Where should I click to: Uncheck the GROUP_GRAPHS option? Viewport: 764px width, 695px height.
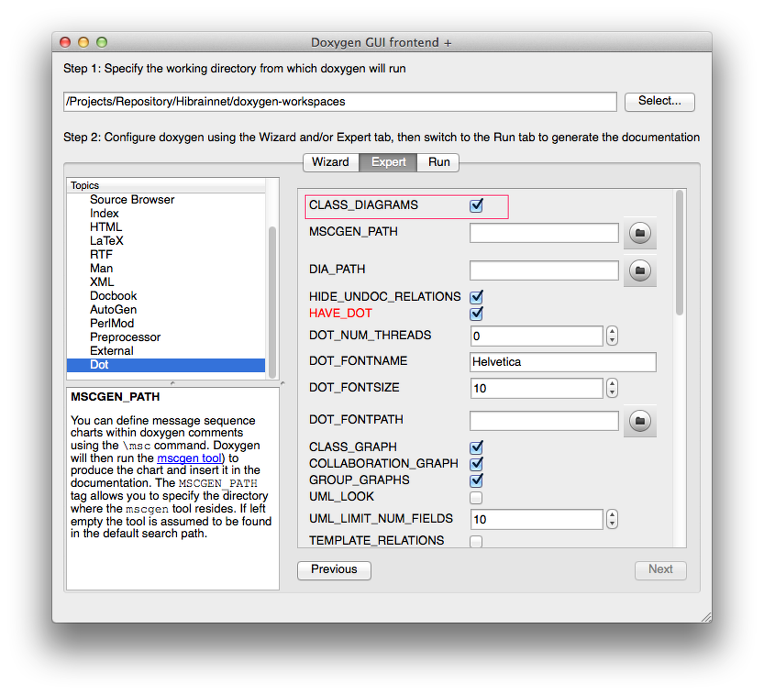tap(477, 480)
